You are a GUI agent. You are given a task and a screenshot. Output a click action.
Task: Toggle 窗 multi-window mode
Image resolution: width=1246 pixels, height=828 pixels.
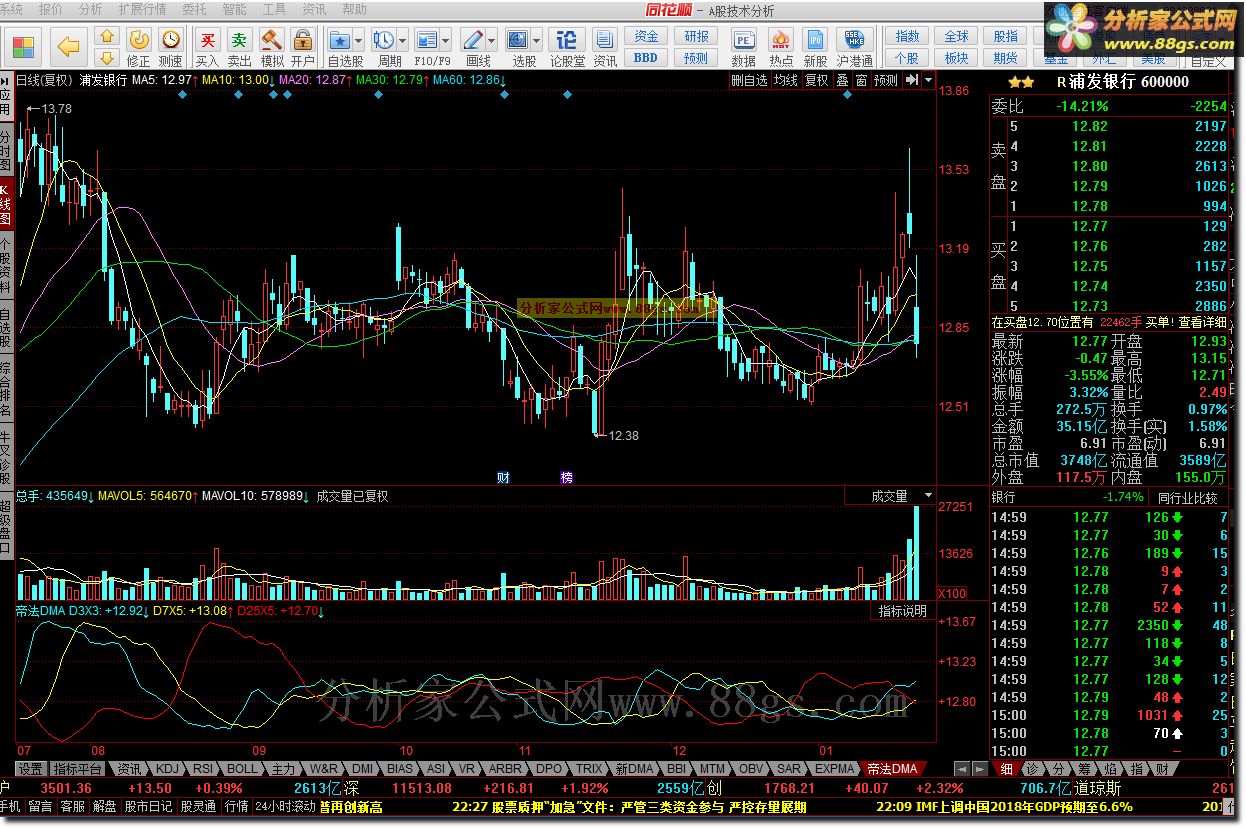pos(861,80)
